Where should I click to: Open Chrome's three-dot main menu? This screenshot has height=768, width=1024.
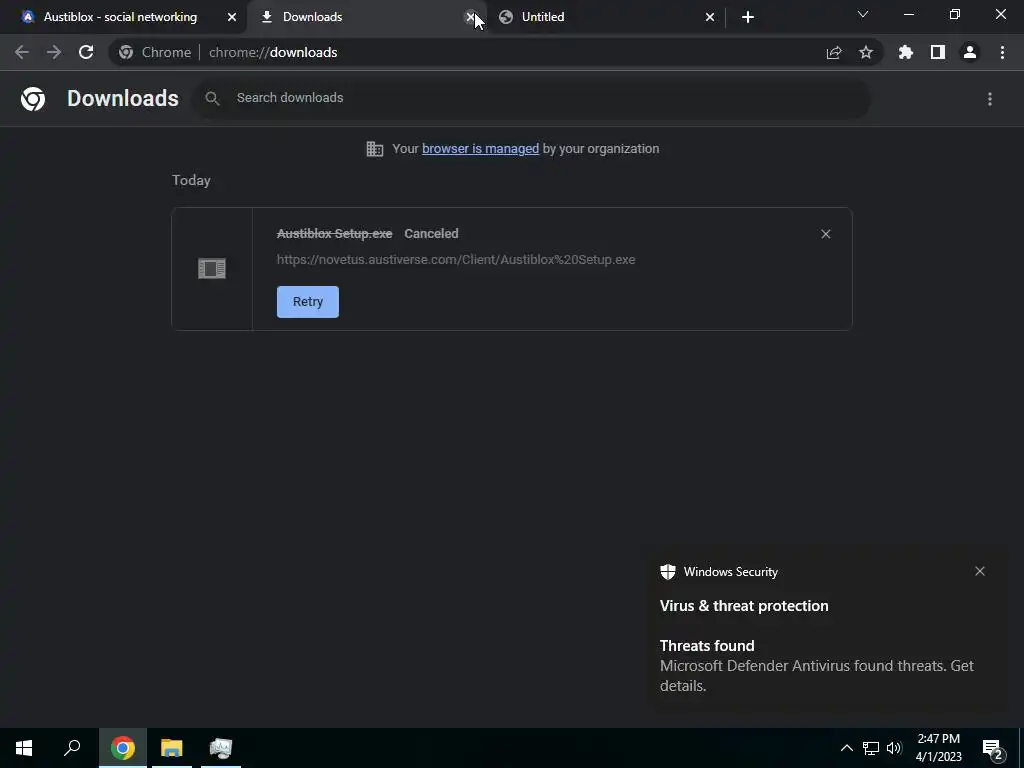point(1002,52)
